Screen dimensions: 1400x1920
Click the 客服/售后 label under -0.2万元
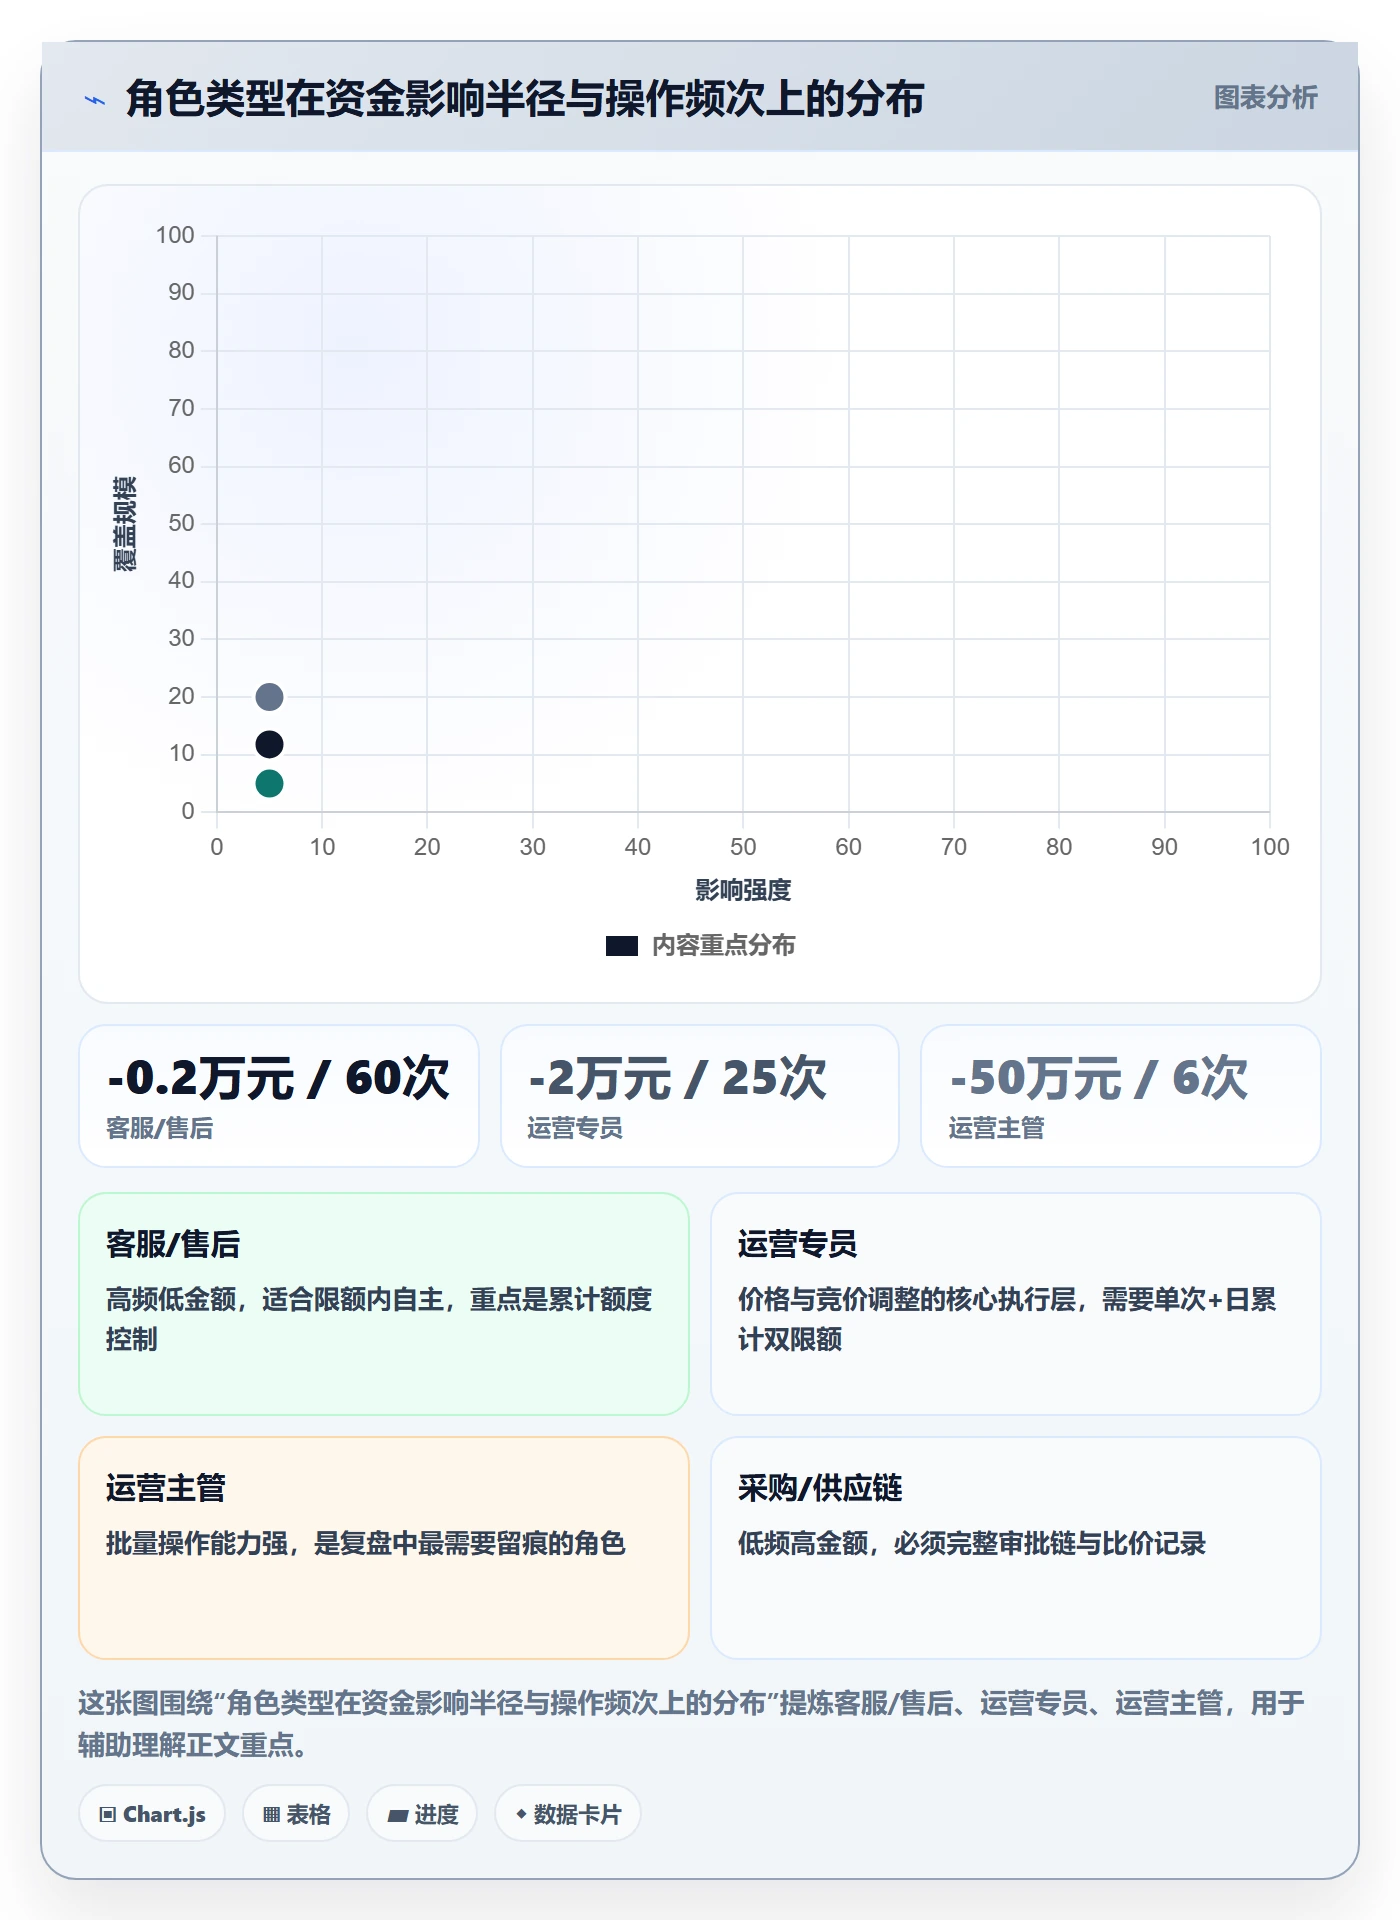[160, 1128]
